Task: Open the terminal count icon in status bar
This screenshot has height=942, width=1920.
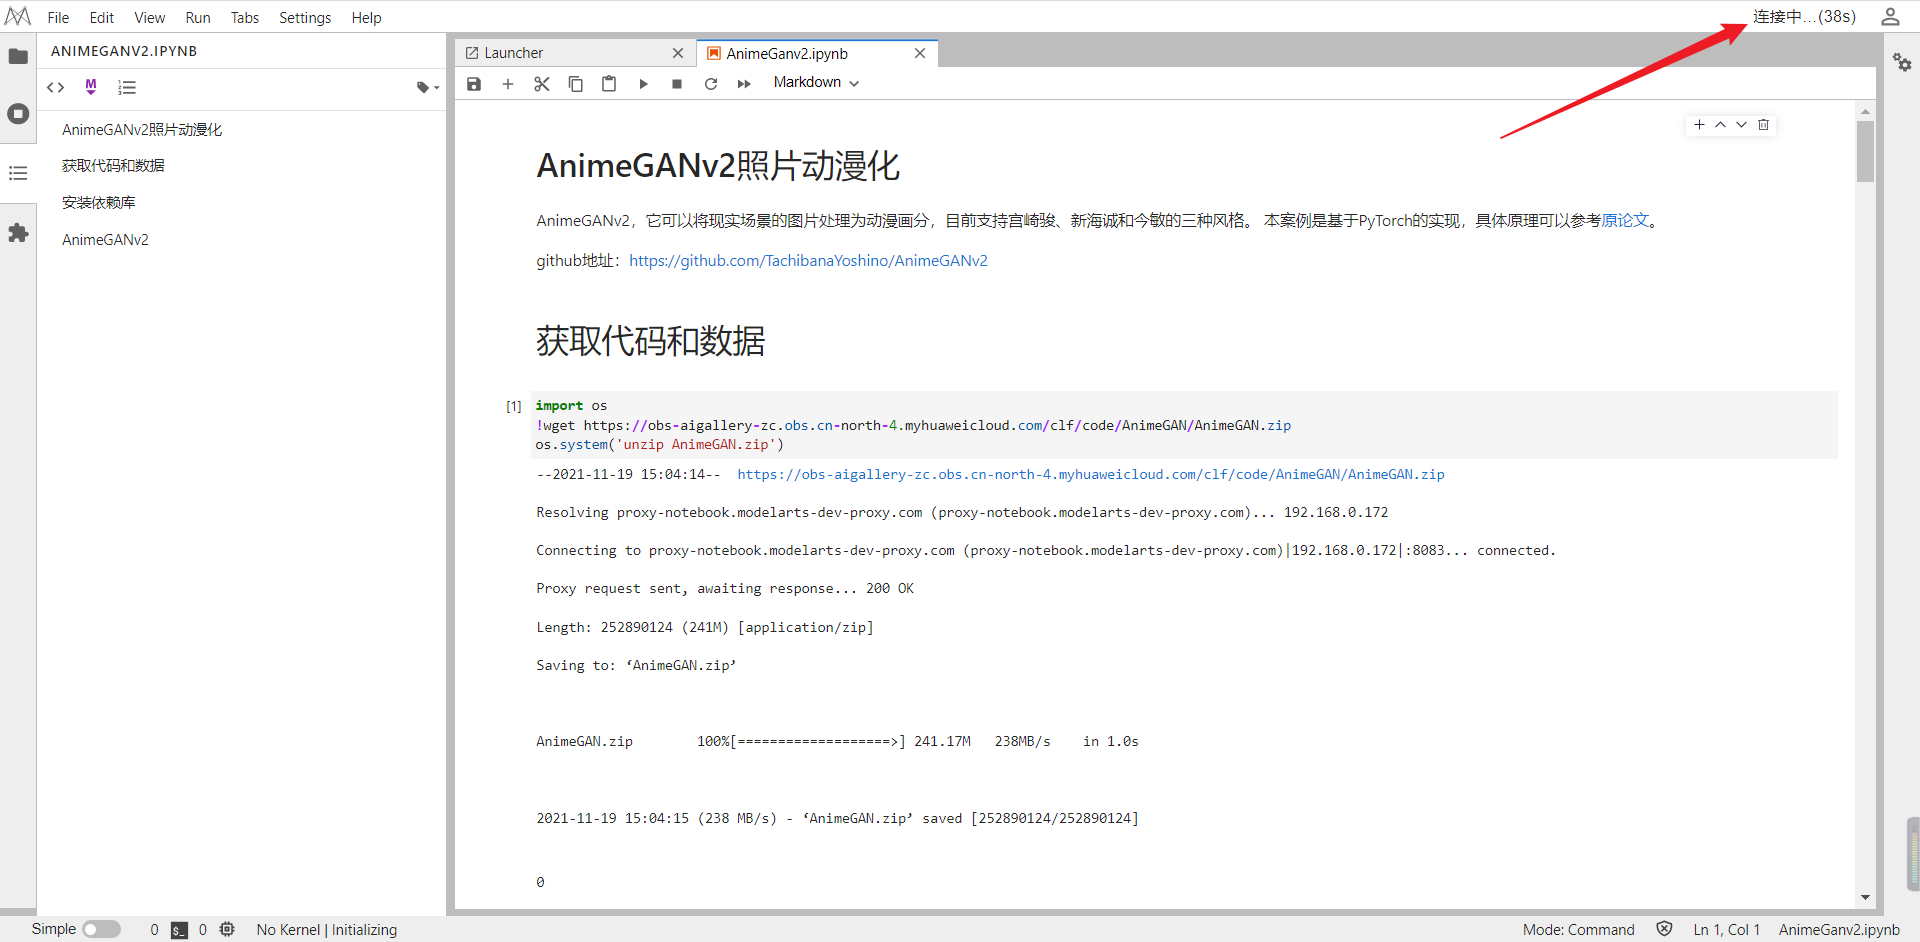Action: pos(179,930)
